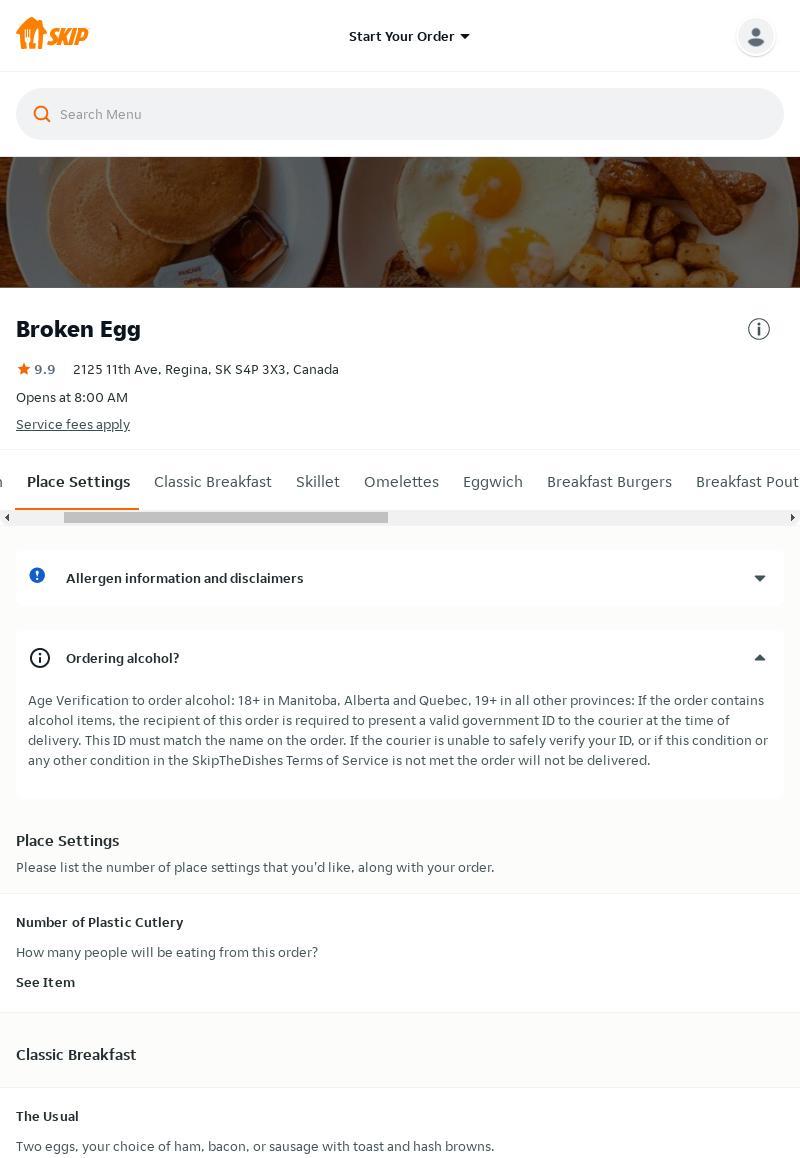Screen dimensions: 800x1158
Task: Switch to the Classic Breakfast tab
Action: coord(212,482)
